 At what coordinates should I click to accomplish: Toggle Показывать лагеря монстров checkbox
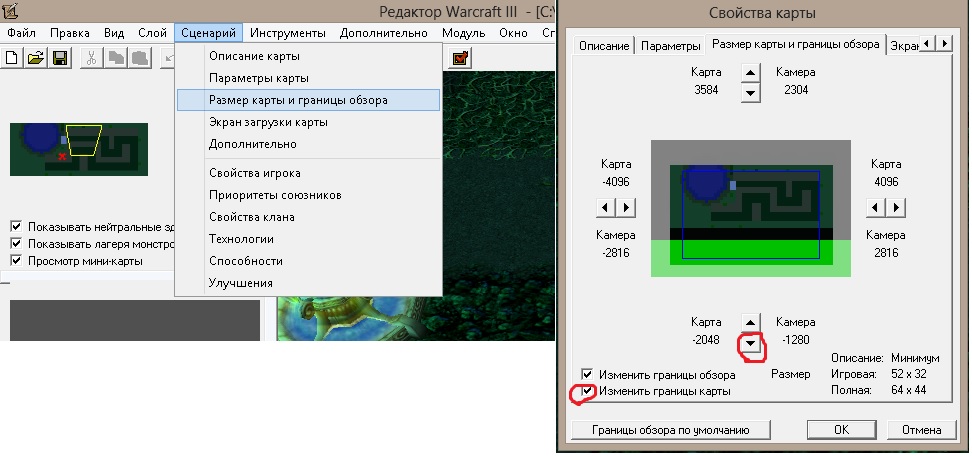pos(16,243)
